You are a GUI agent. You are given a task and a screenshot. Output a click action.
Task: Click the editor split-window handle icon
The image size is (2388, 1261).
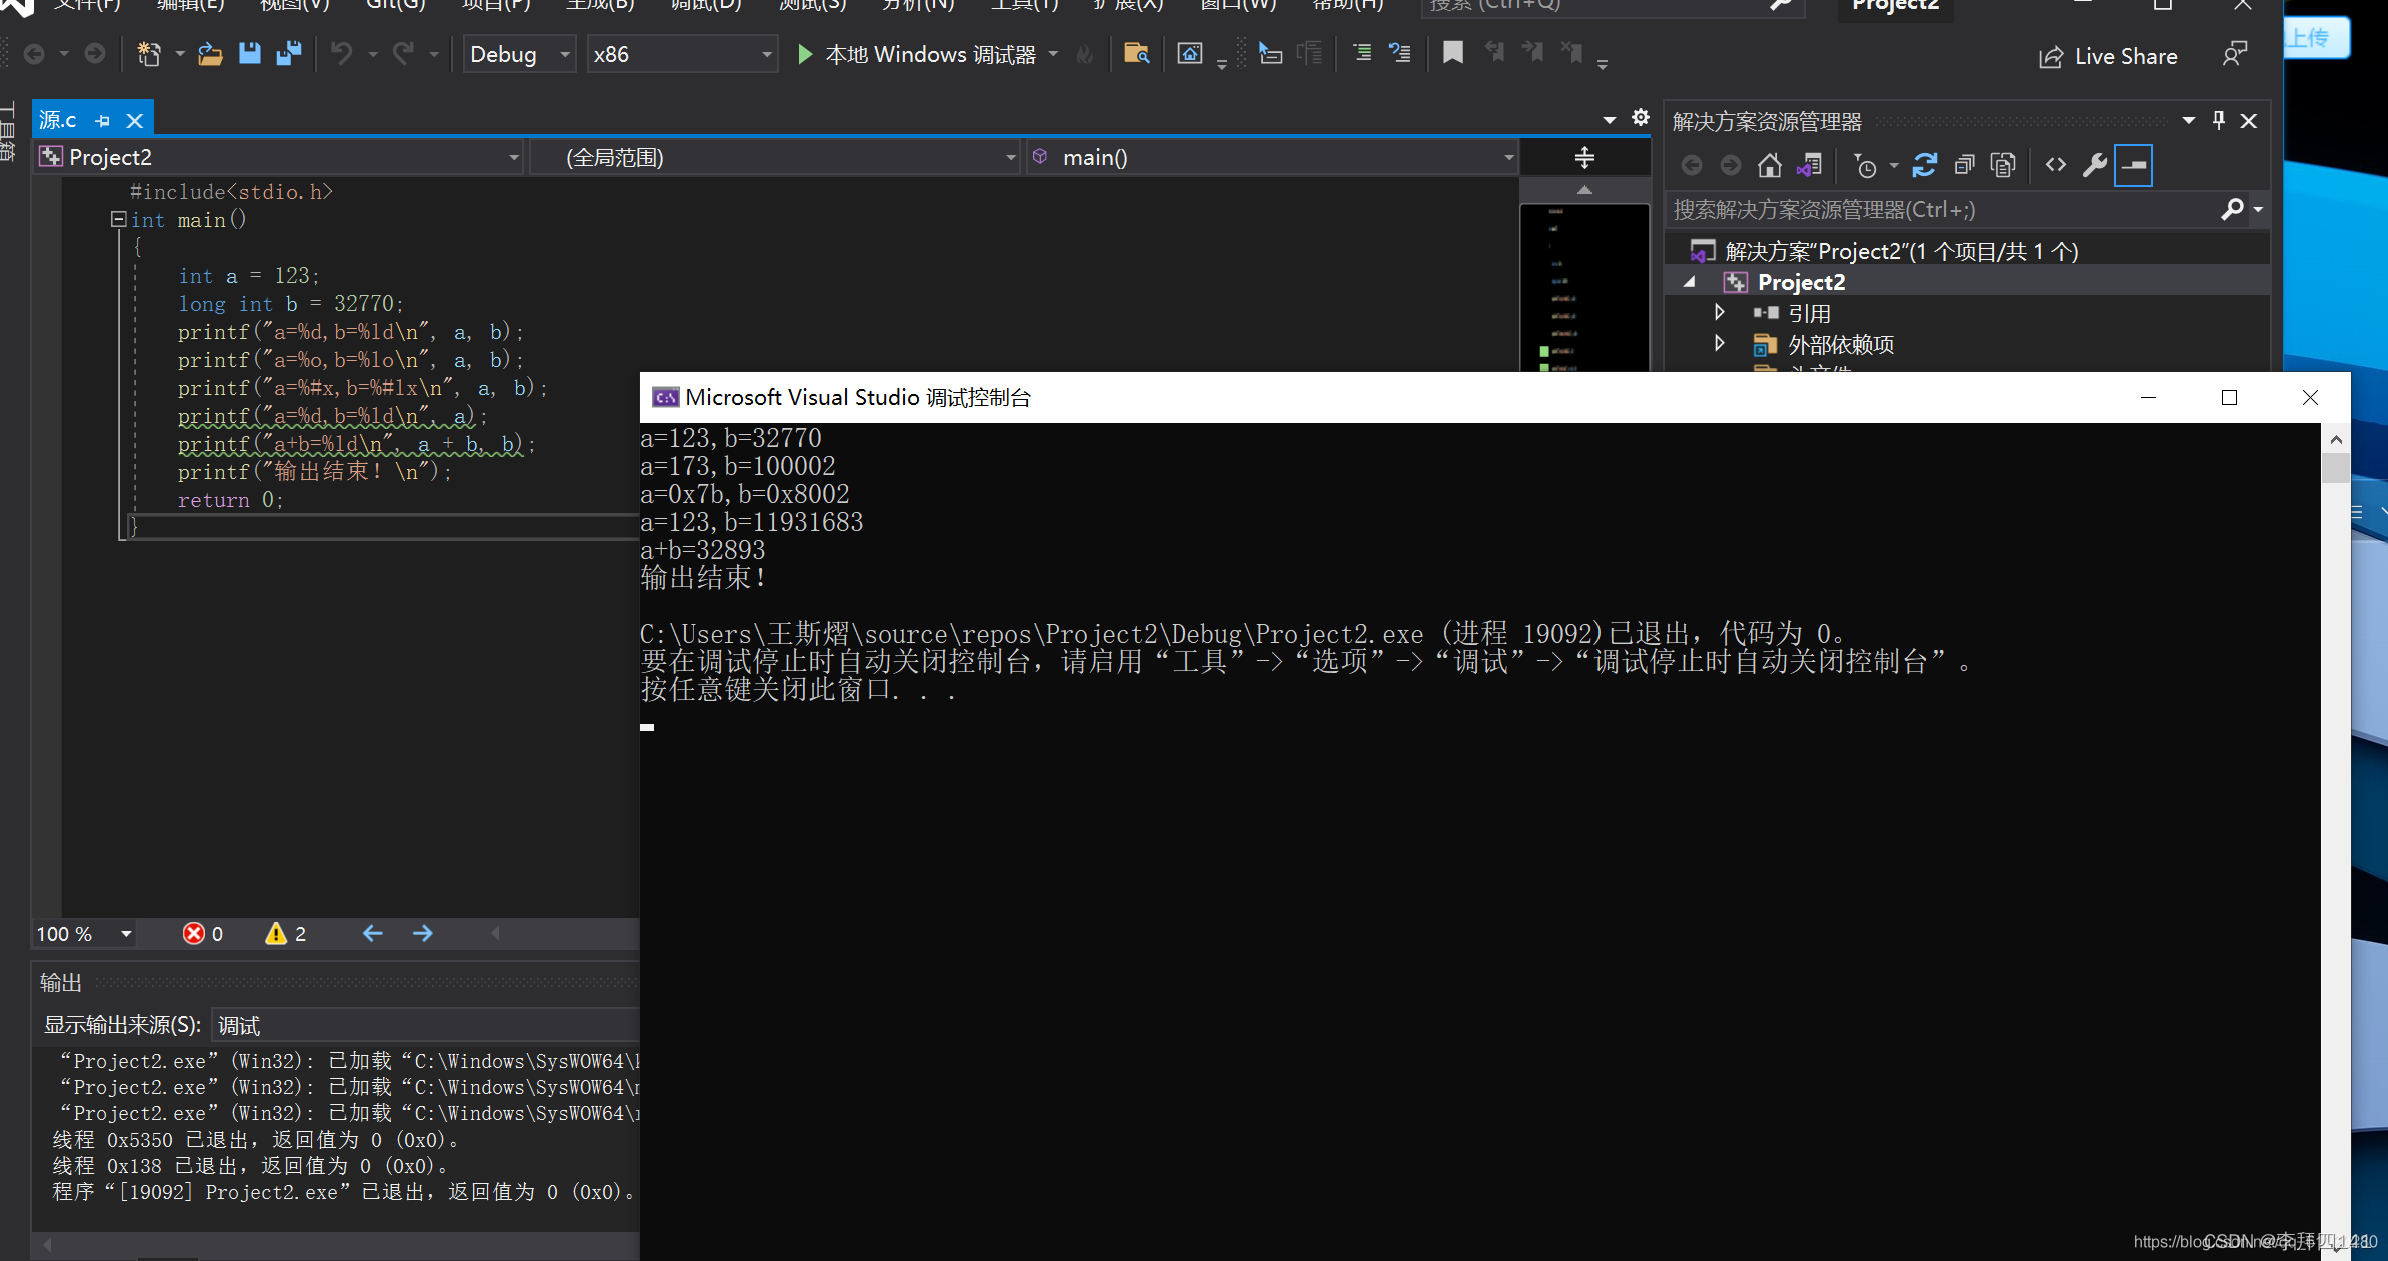[1584, 157]
